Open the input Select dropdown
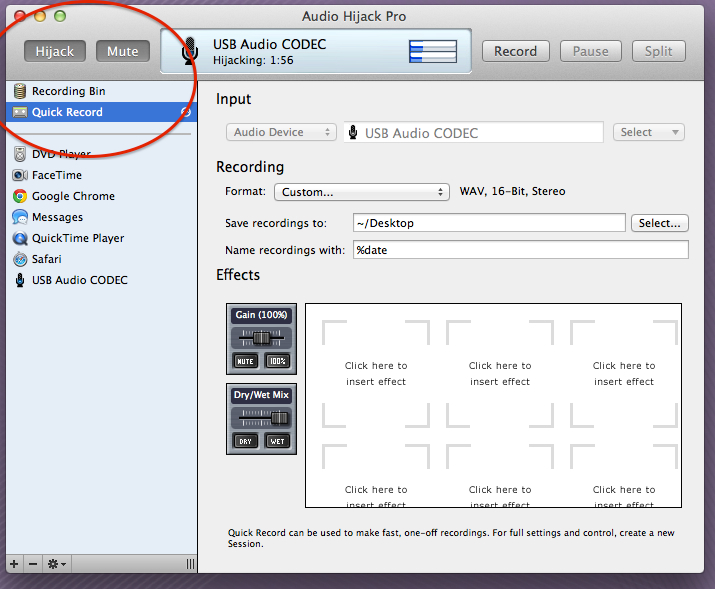This screenshot has width=715, height=589. point(648,132)
